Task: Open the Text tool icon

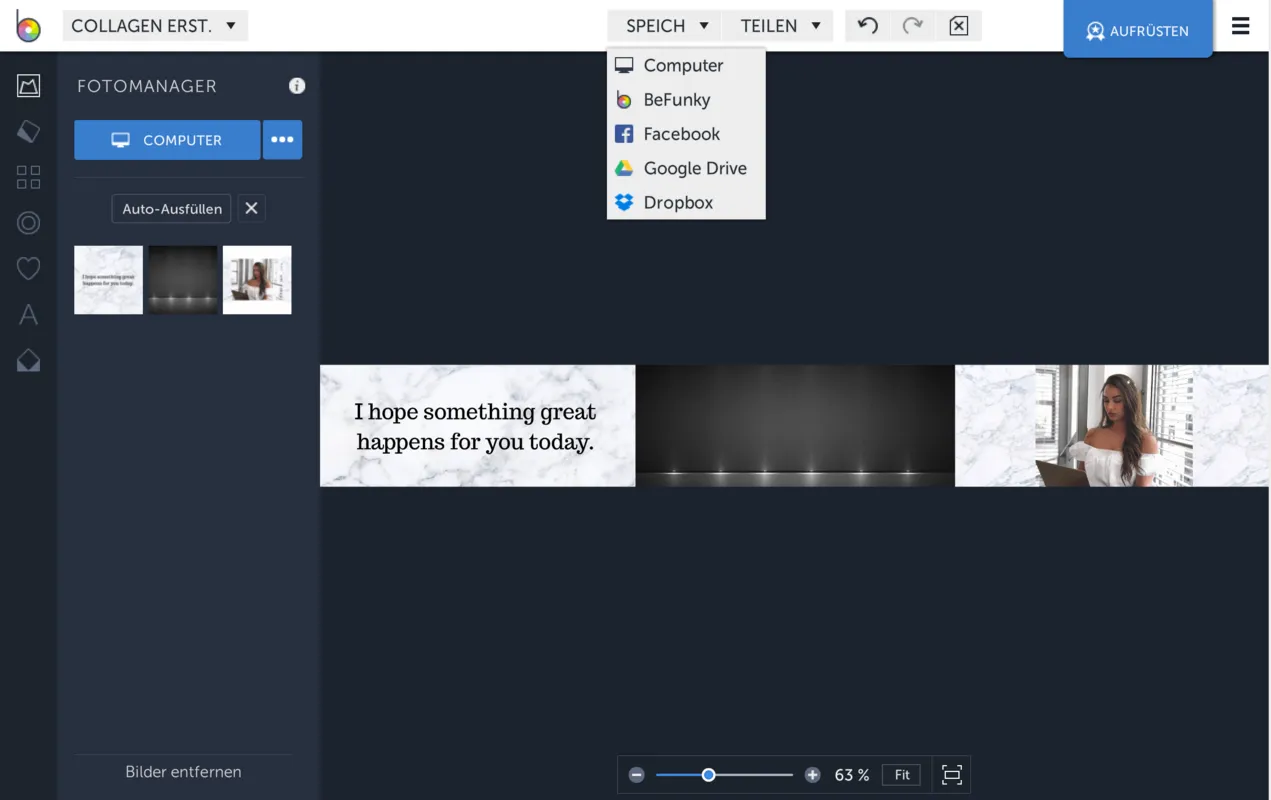Action: (28, 314)
